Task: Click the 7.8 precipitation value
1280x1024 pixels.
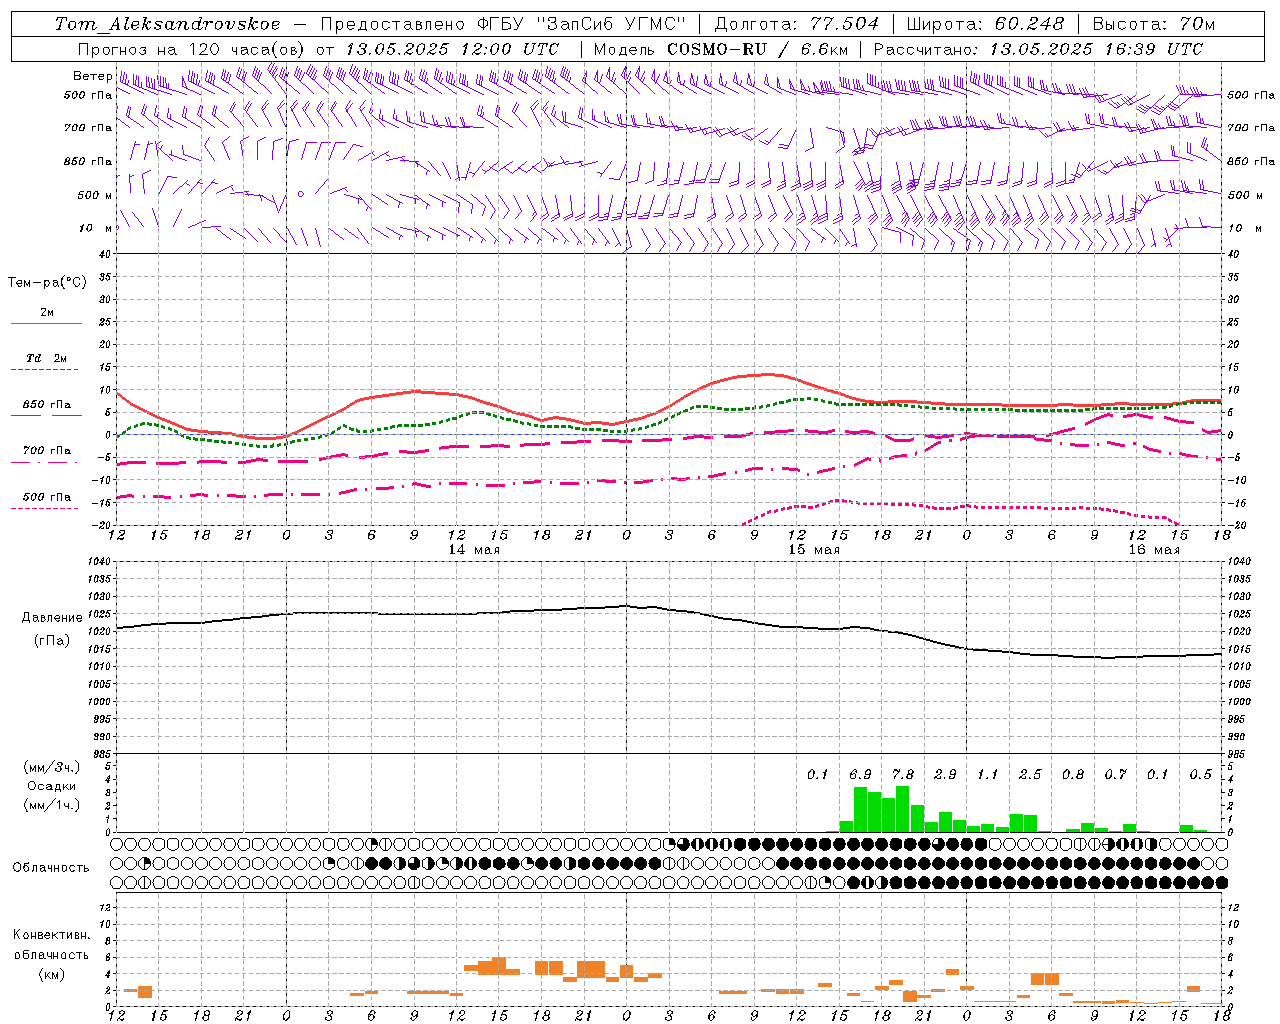Action: 903,775
